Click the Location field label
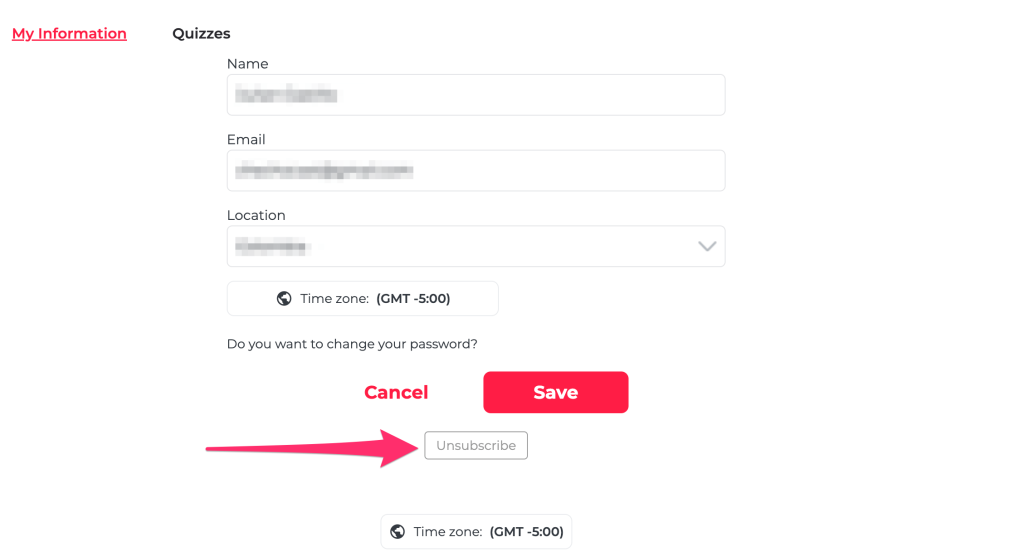 coord(256,216)
